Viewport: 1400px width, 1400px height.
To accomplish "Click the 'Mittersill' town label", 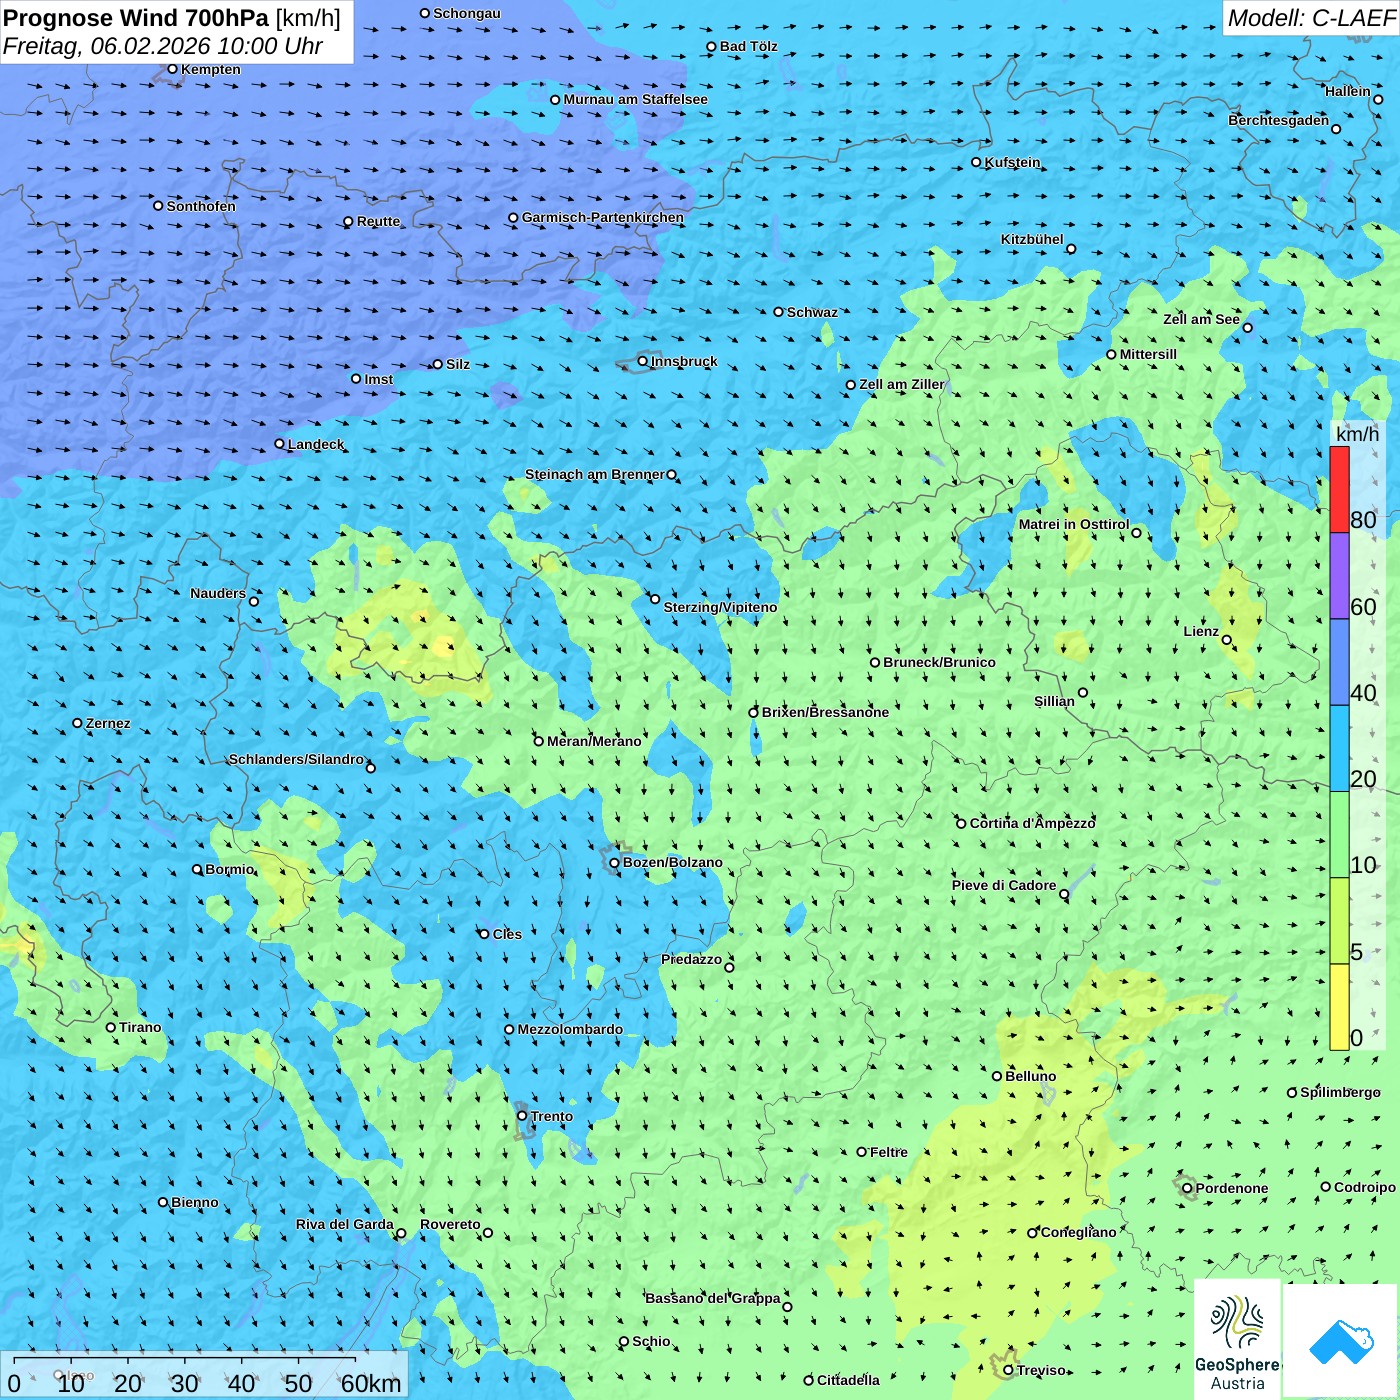I will click(1148, 354).
